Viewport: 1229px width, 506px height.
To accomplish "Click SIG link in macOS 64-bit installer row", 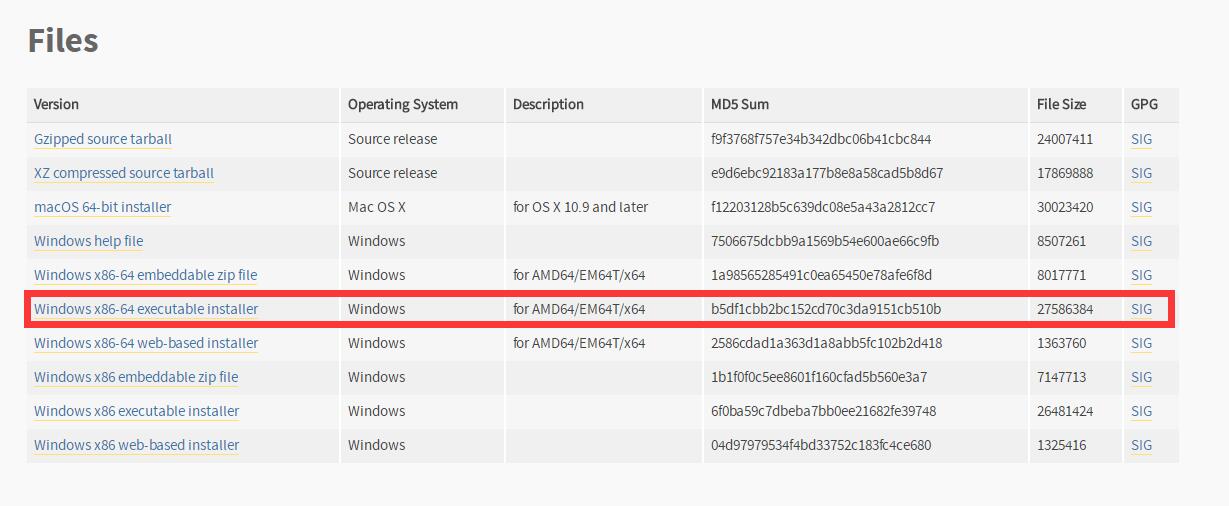I will (x=1141, y=207).
